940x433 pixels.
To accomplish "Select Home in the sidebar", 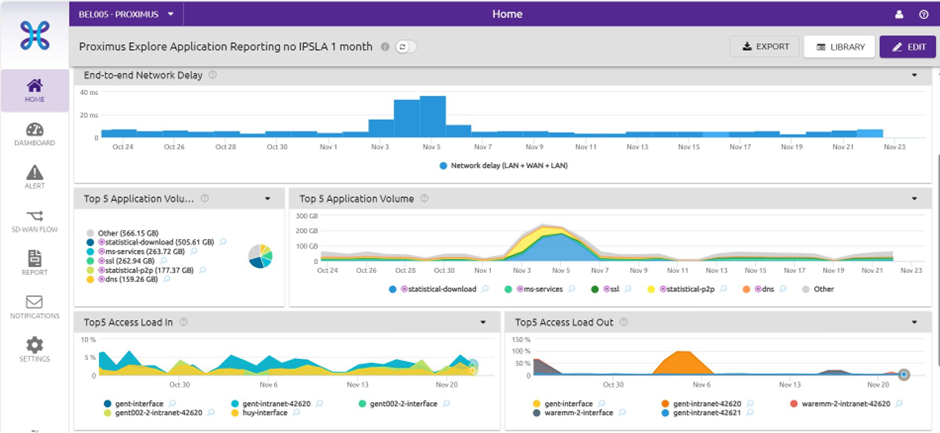I will (x=34, y=90).
